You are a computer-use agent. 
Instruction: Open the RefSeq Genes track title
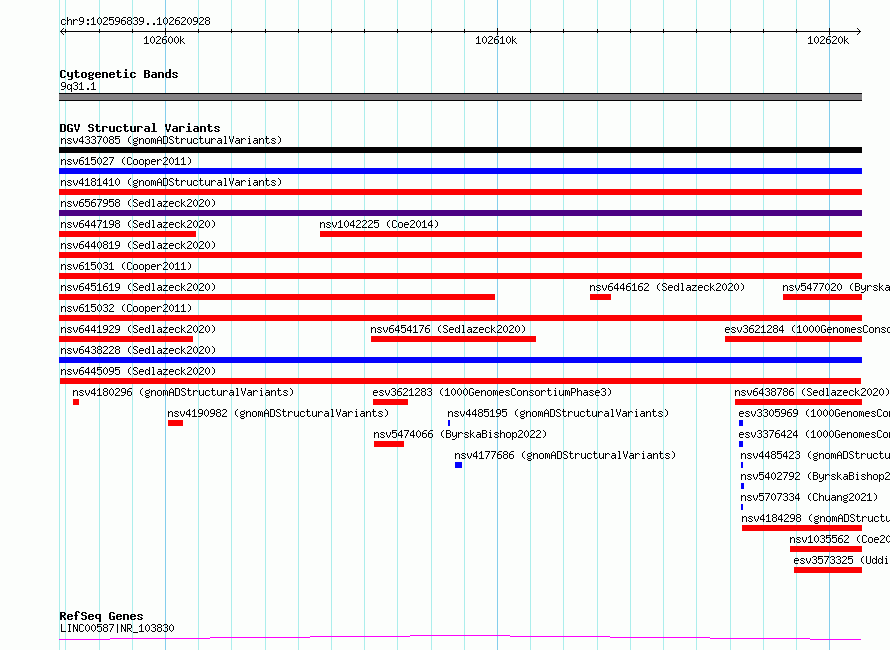pos(102,616)
